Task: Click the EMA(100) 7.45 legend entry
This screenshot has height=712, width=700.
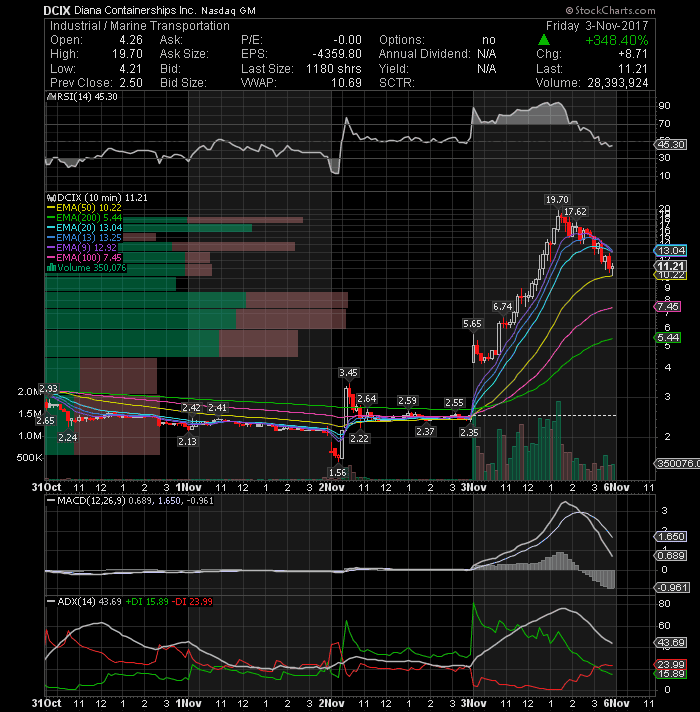Action: (84, 258)
